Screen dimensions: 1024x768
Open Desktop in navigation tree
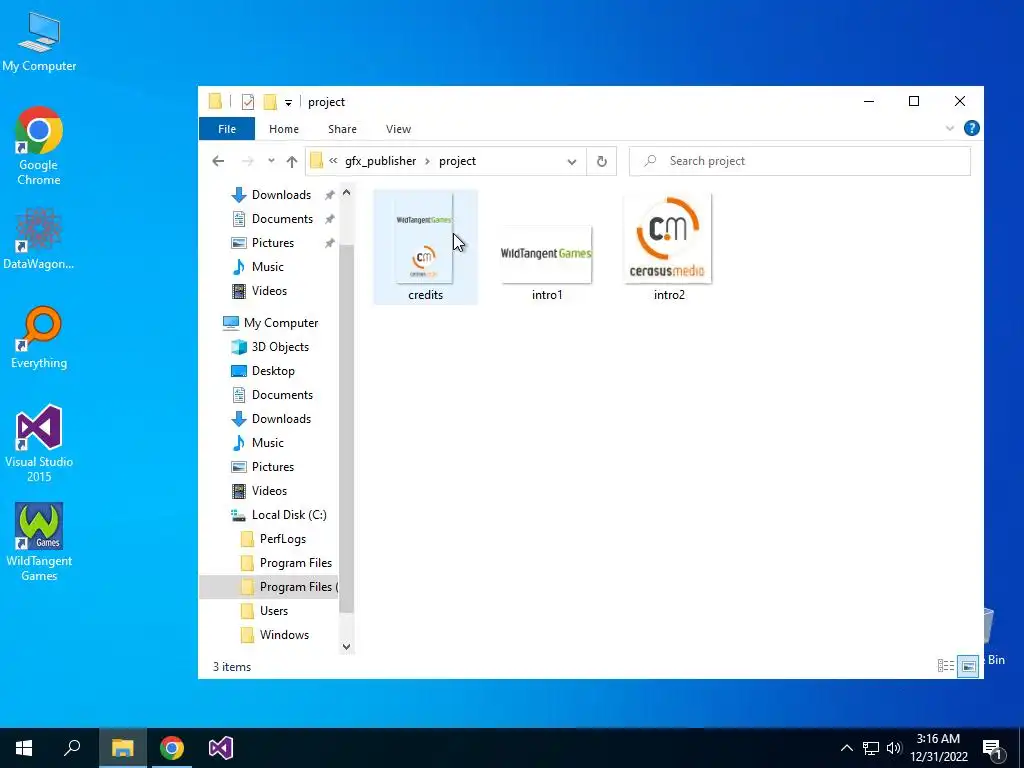click(273, 371)
